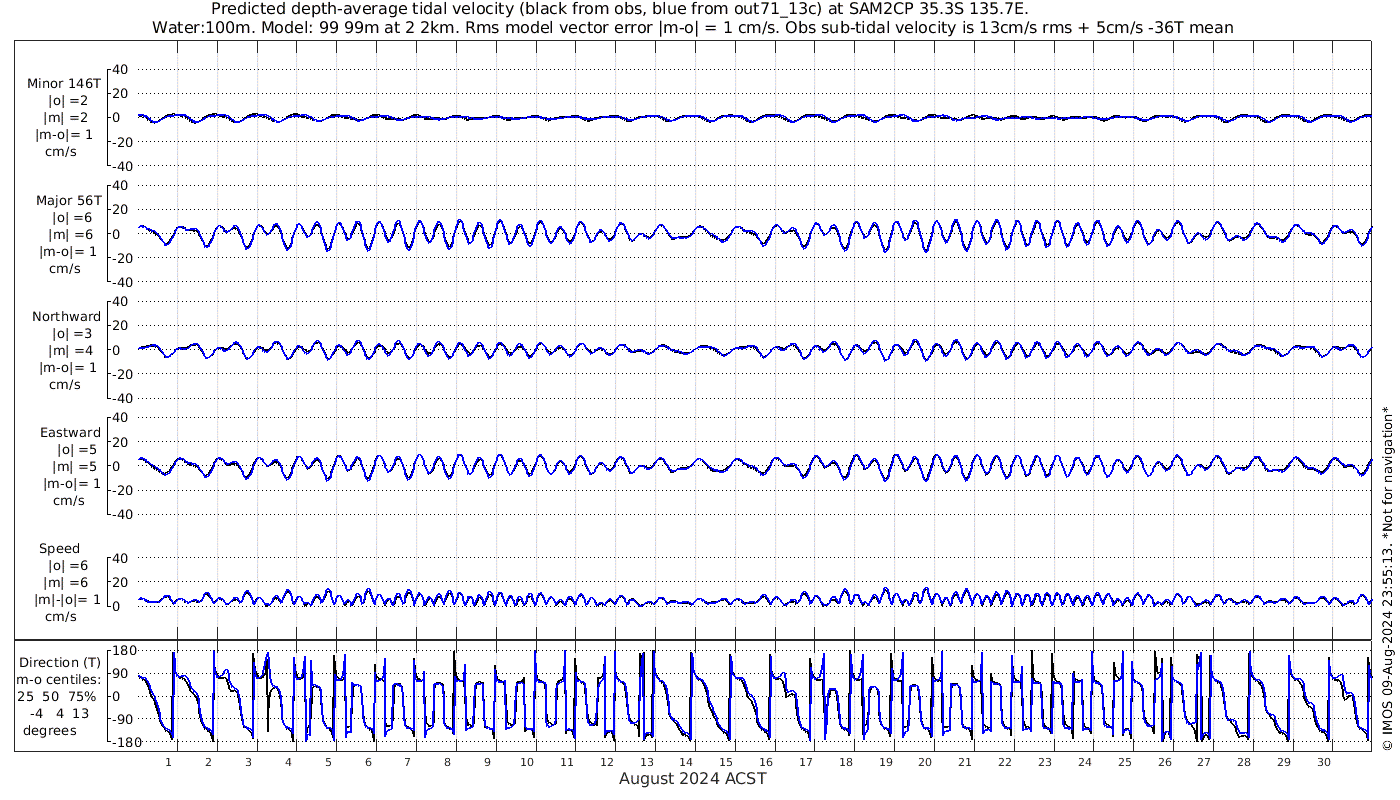
Task: Click the '40' tick of the Speed axis
Action: click(x=121, y=558)
